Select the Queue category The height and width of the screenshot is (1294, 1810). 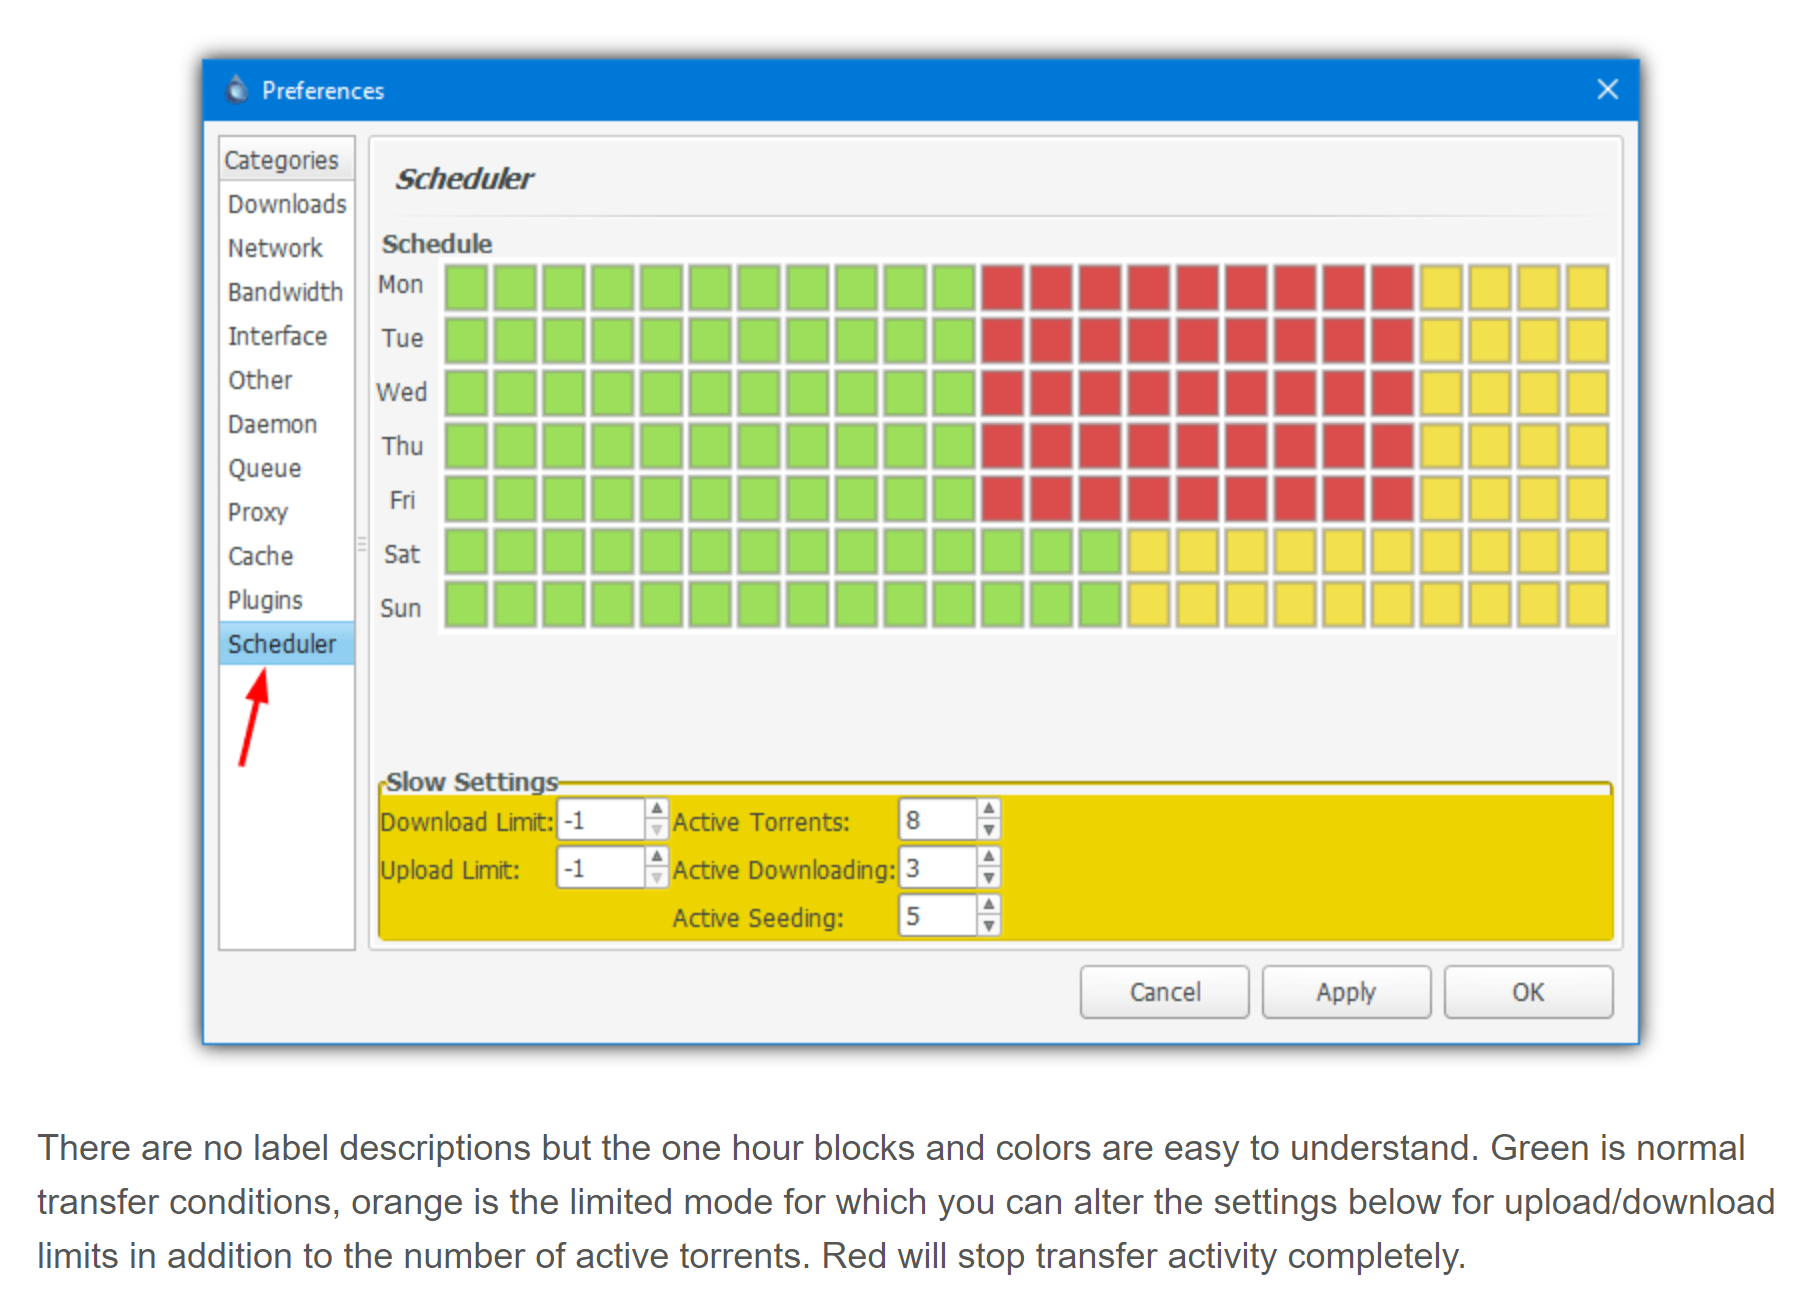click(x=264, y=468)
